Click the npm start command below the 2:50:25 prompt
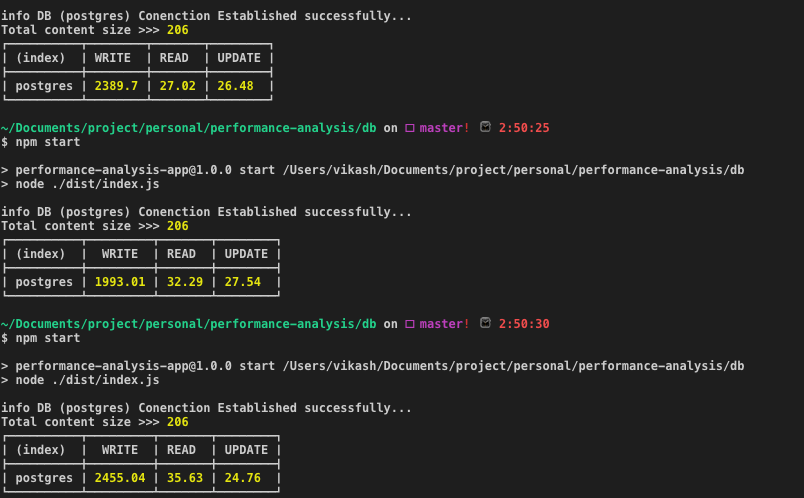Viewport: 804px width, 498px height. tap(48, 142)
